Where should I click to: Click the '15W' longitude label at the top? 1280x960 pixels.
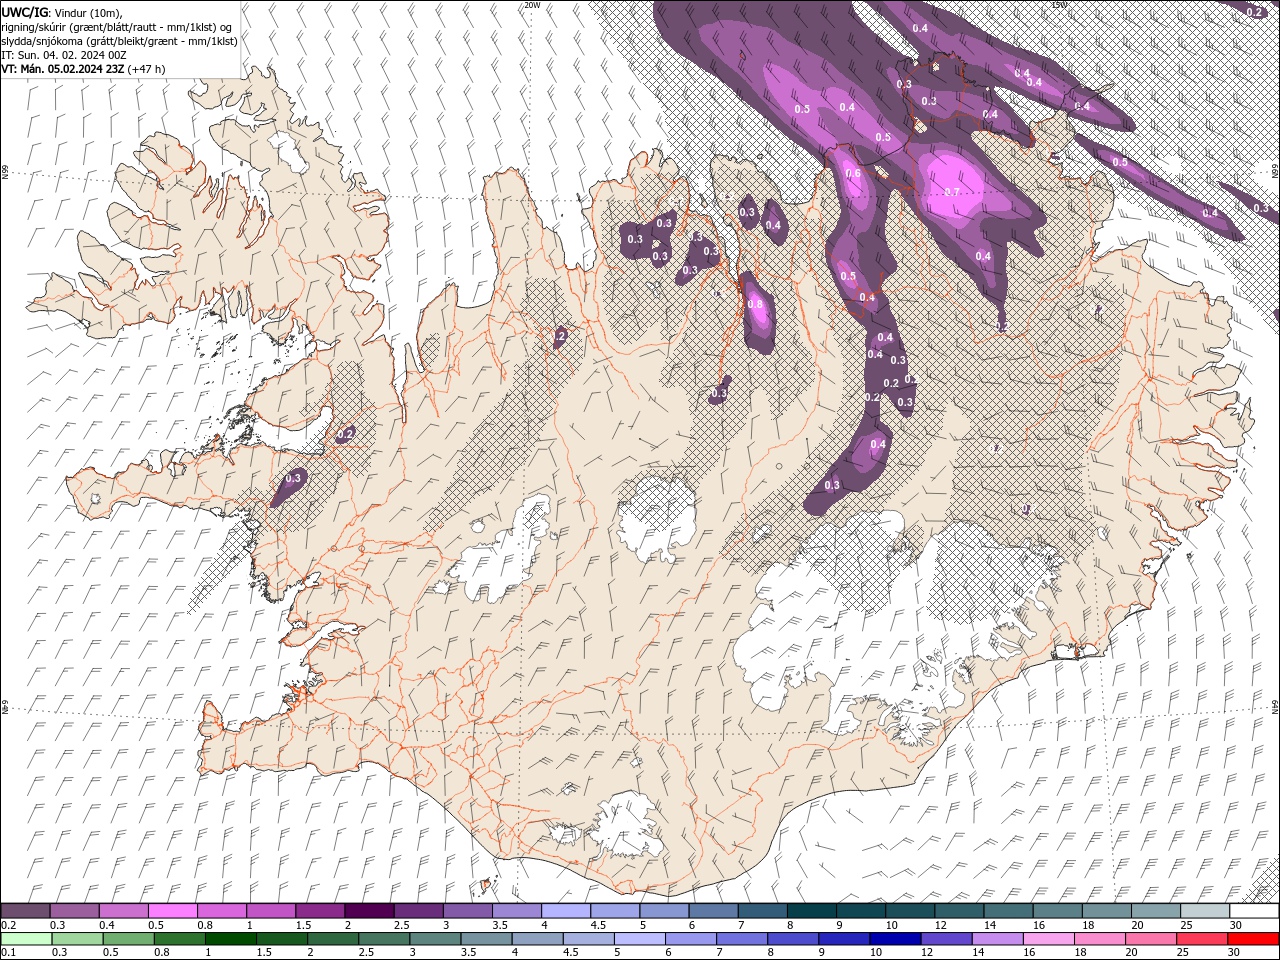tap(1059, 5)
